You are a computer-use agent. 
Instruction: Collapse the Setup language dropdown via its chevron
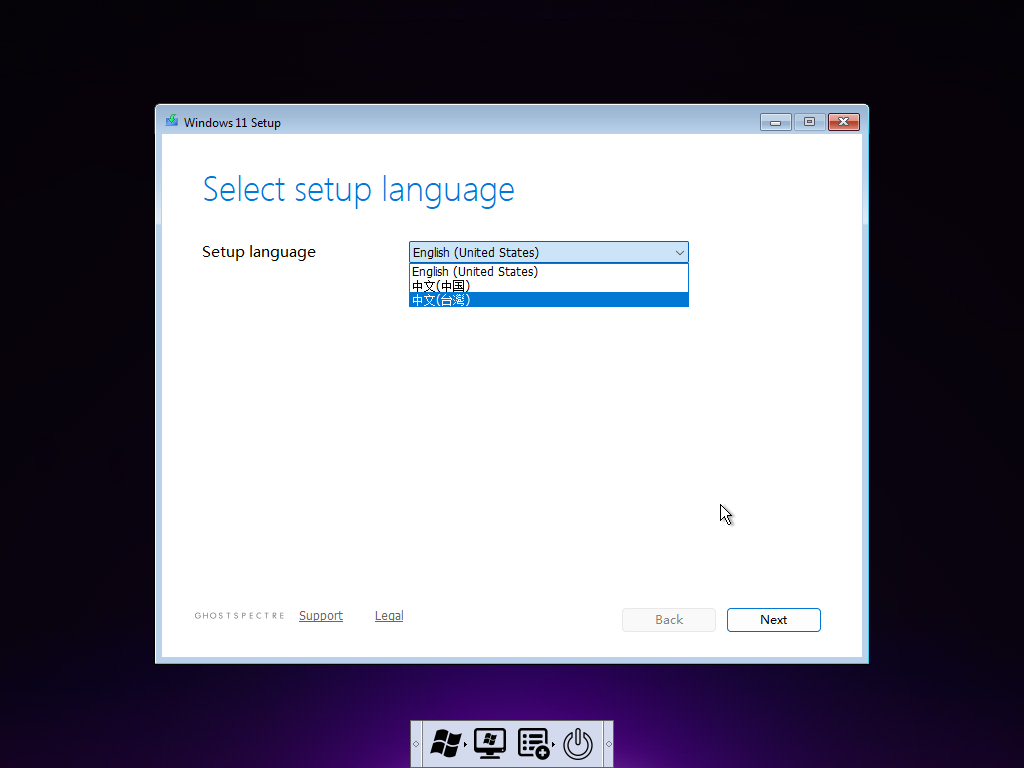[679, 253]
